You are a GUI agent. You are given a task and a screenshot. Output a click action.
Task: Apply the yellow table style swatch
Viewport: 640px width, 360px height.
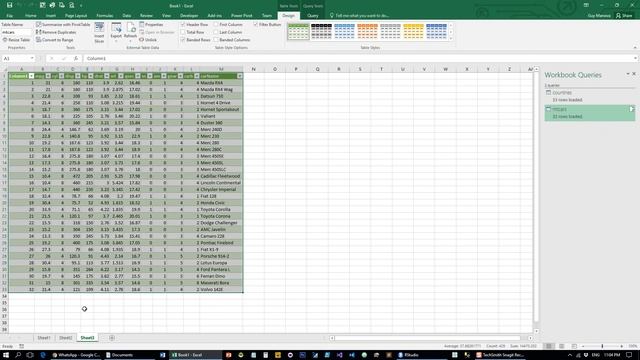(x=413, y=31)
